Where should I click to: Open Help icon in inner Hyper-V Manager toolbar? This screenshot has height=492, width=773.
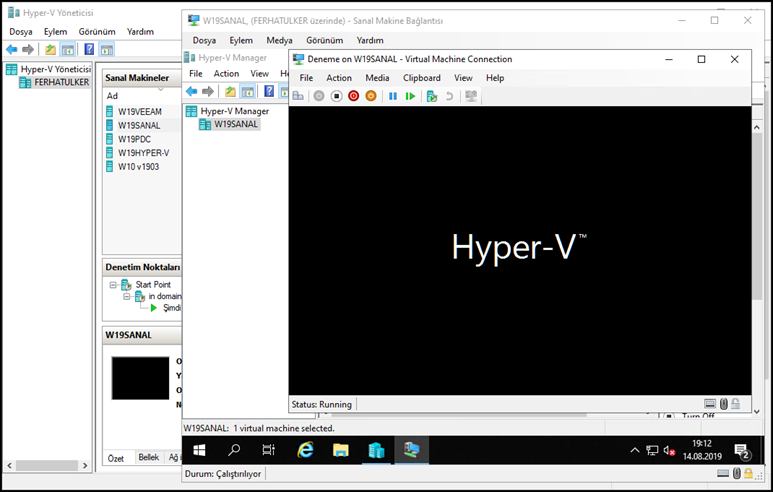pyautogui.click(x=269, y=91)
